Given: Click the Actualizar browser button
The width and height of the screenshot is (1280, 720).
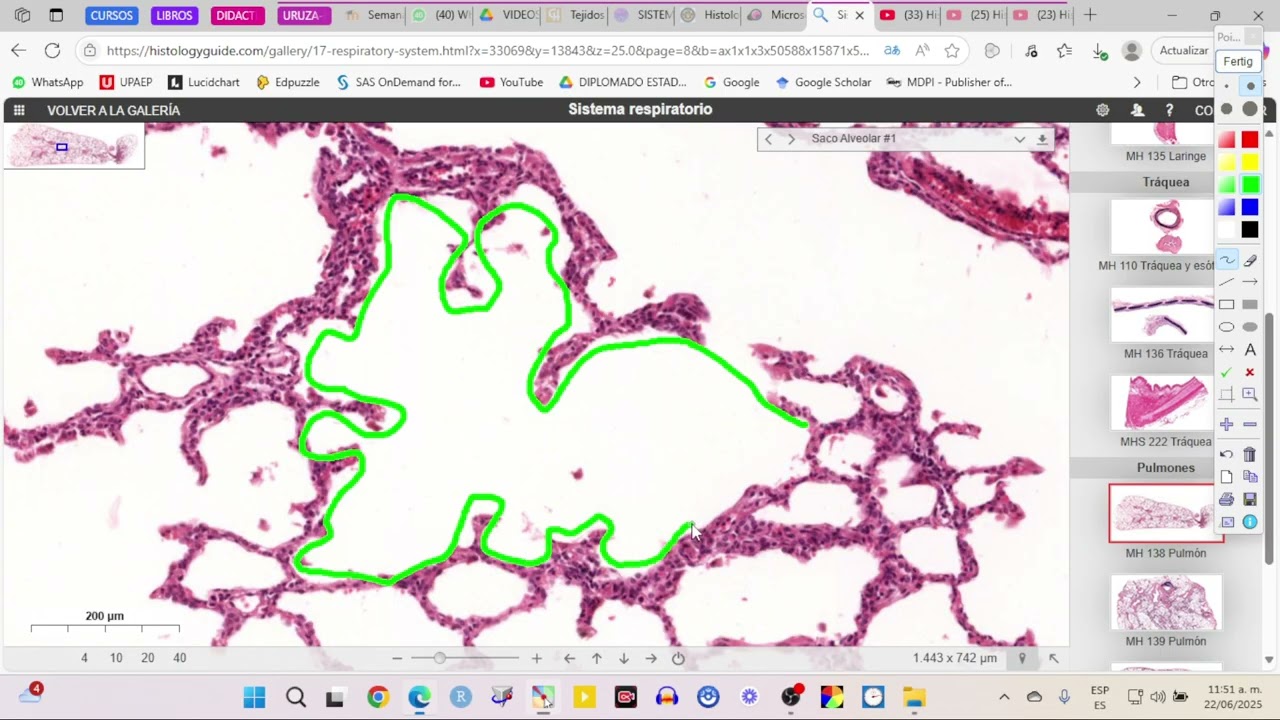Looking at the screenshot, I should click(x=1184, y=50).
